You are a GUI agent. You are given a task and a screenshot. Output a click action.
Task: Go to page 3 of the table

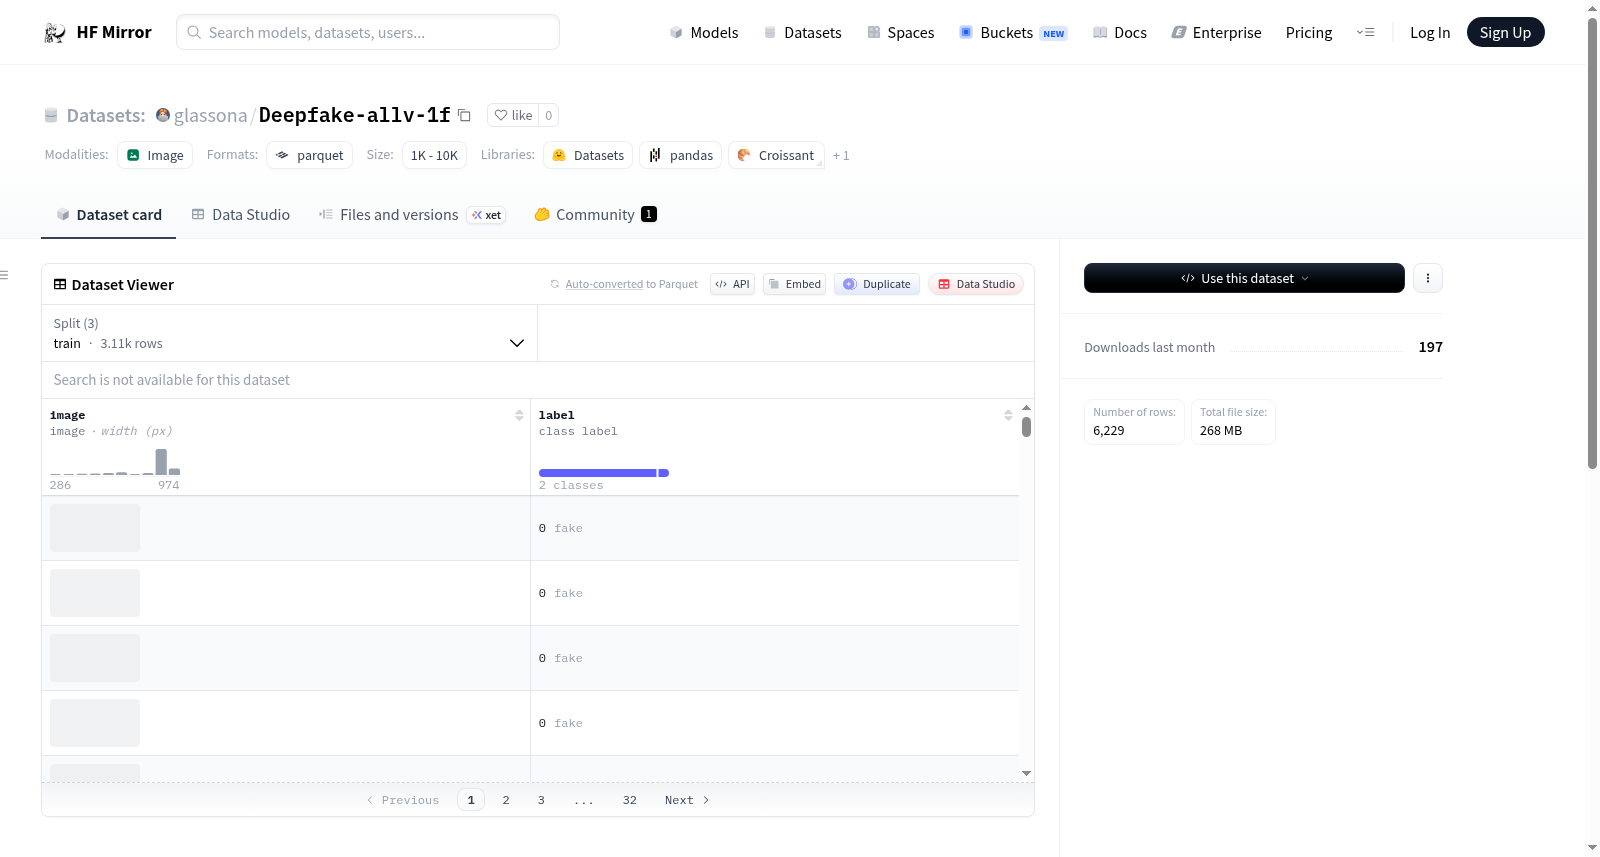[x=541, y=800]
